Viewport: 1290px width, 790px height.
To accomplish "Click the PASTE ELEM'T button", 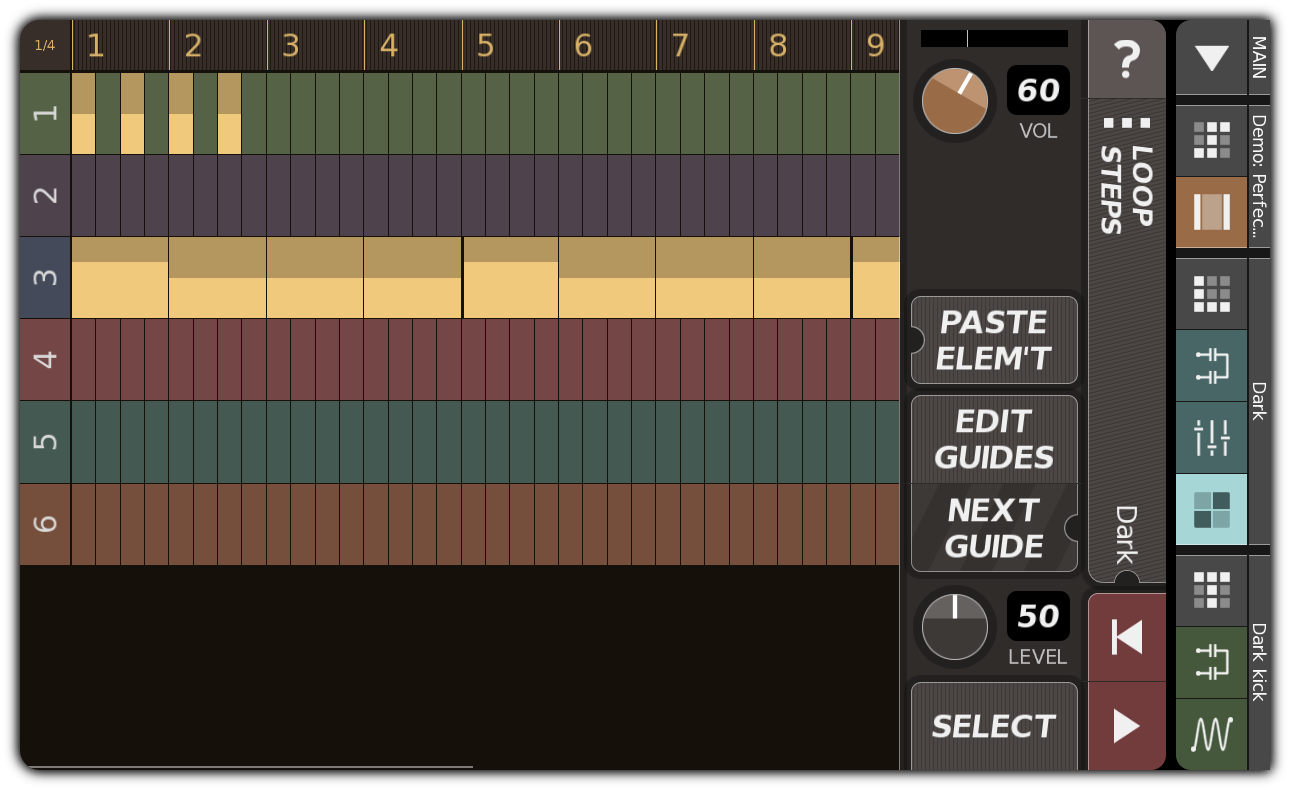I will pos(993,339).
